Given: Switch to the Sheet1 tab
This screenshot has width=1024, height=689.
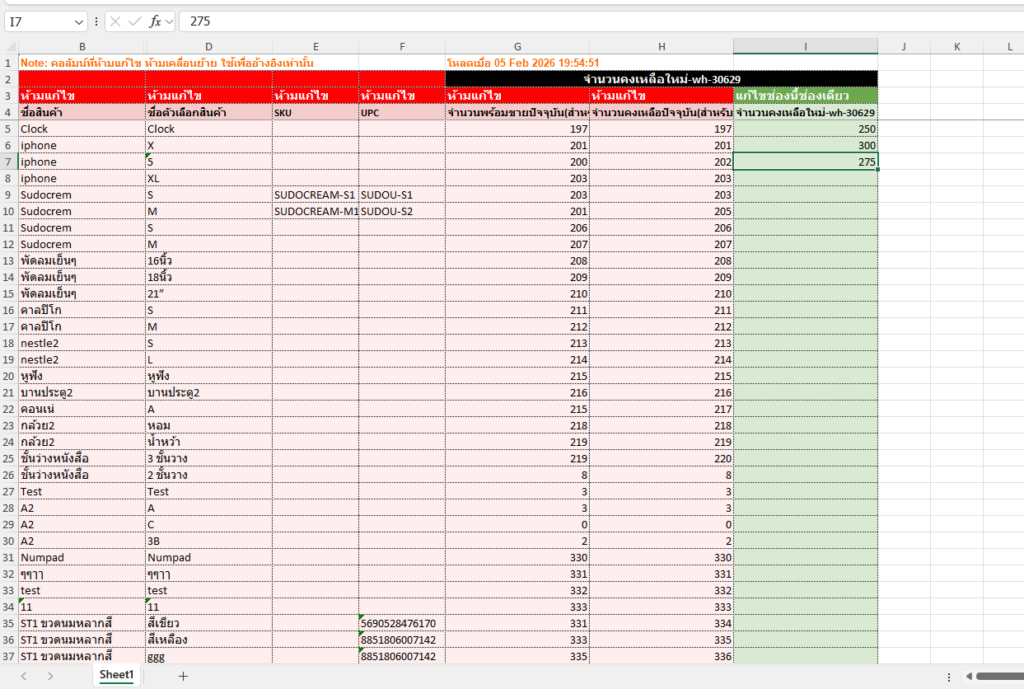Looking at the screenshot, I should pyautogui.click(x=116, y=676).
